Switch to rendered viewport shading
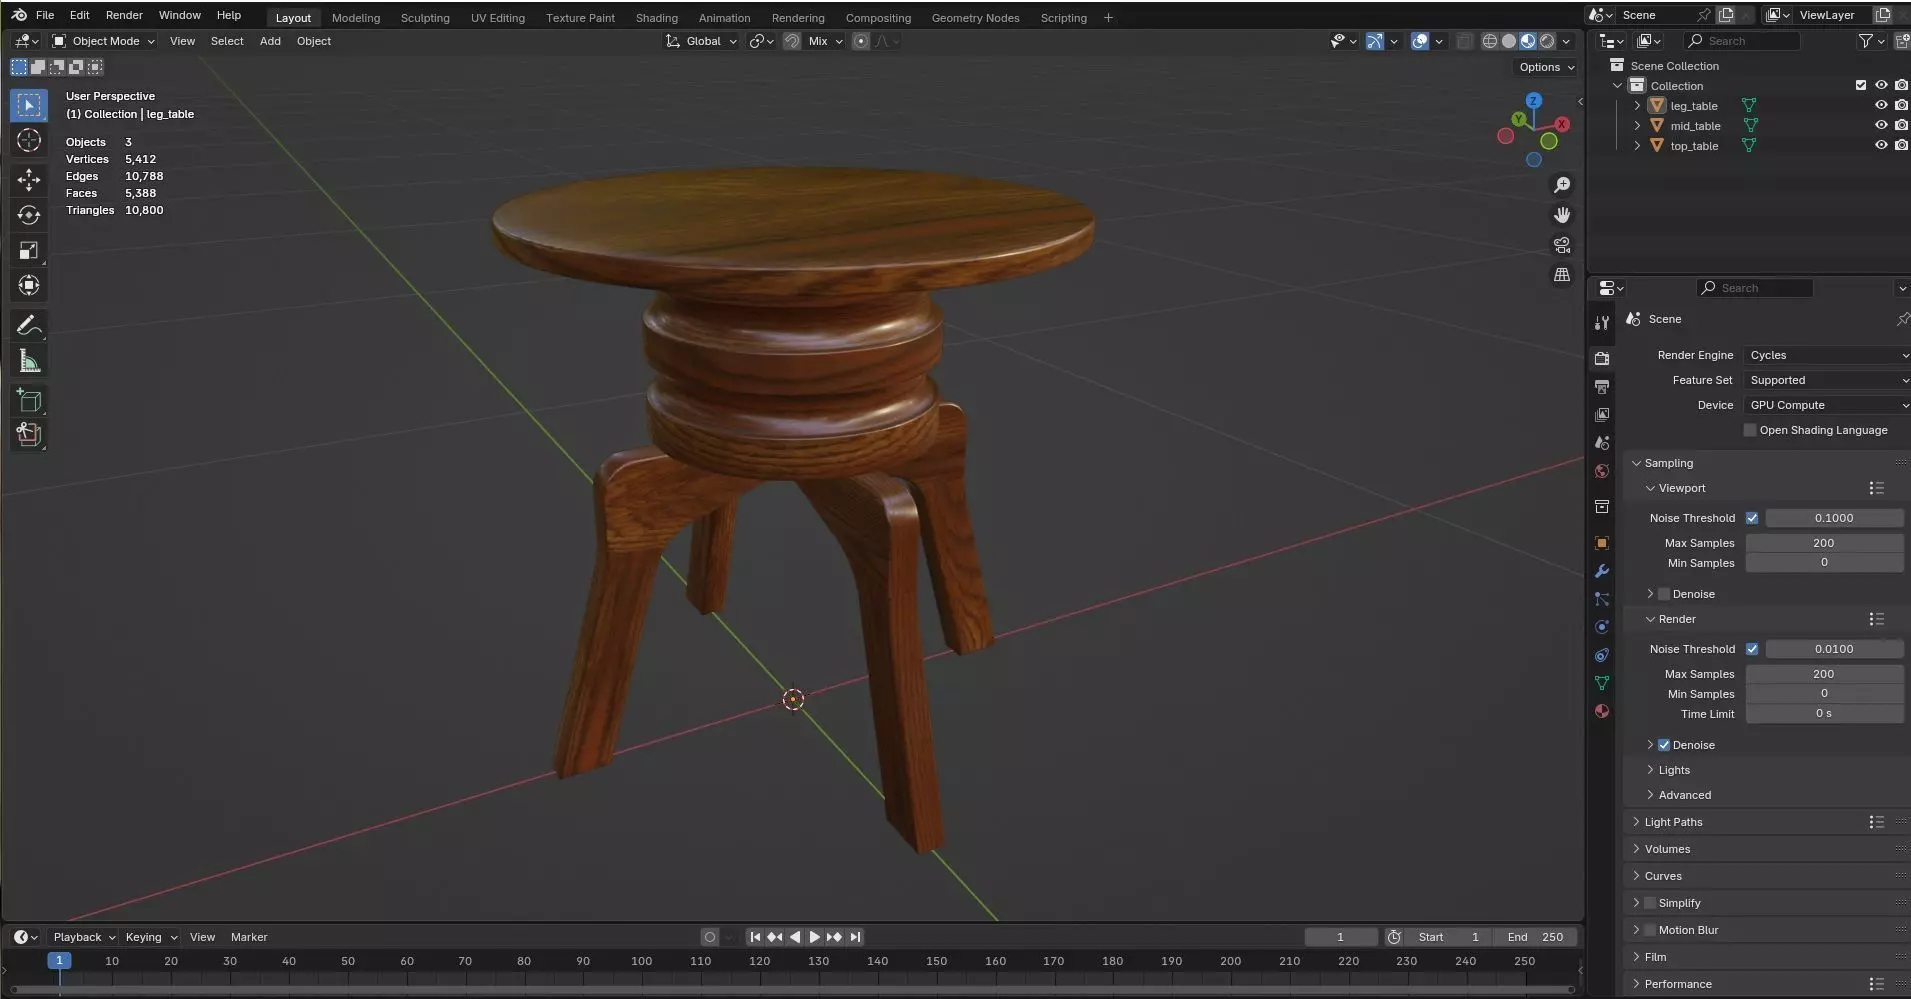The height and width of the screenshot is (999, 1911). [x=1547, y=41]
